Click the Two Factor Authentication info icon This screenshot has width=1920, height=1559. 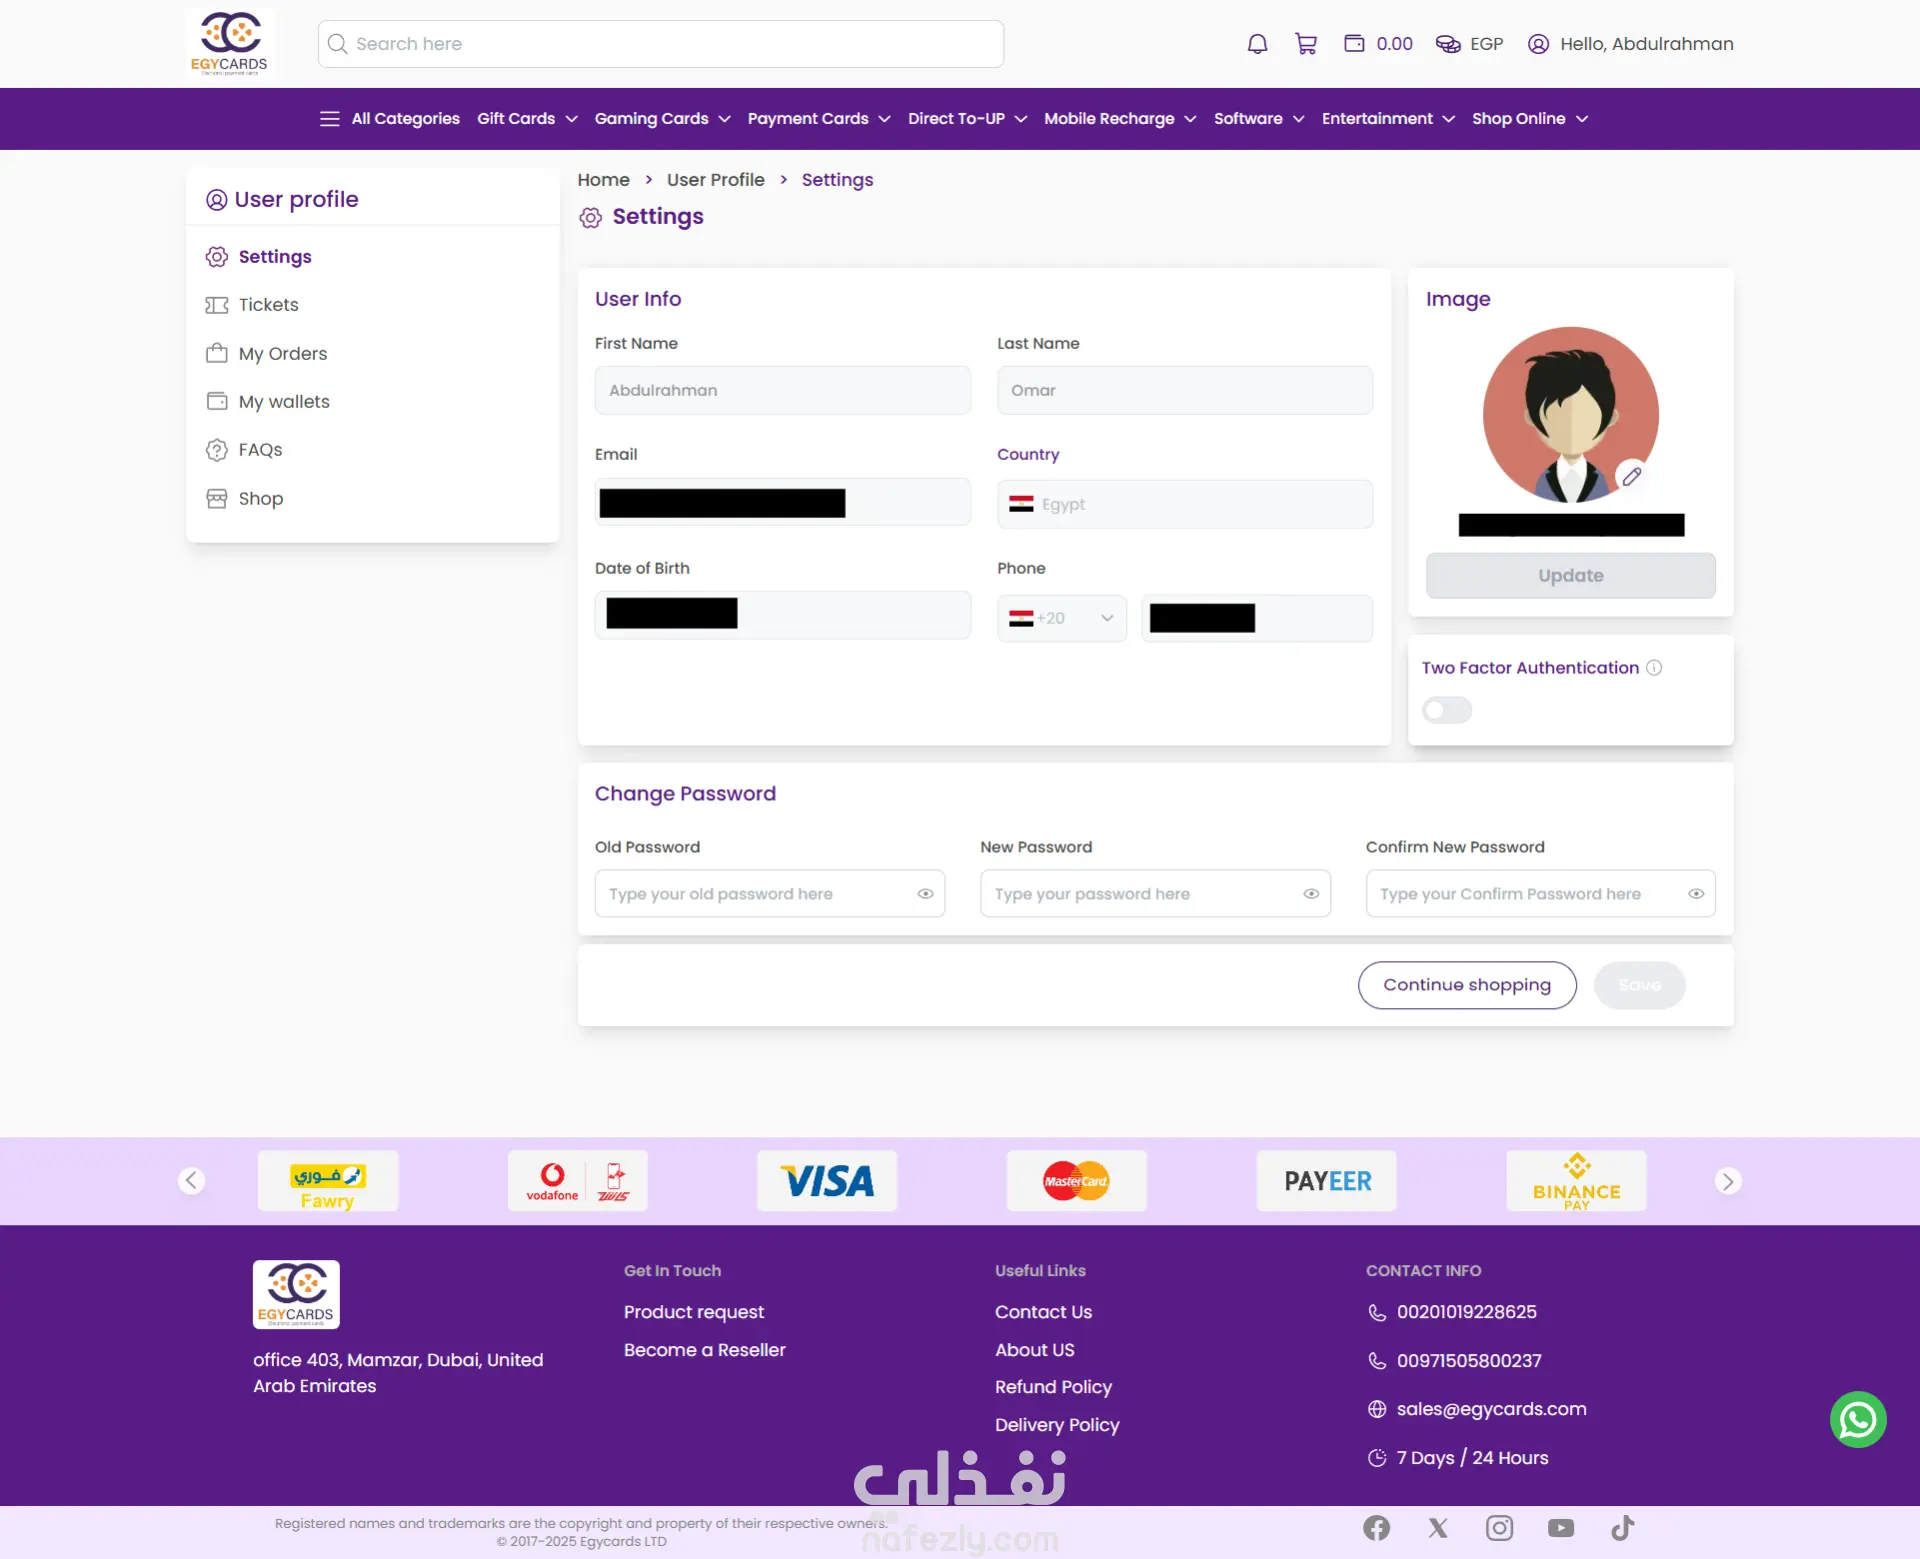coord(1654,668)
